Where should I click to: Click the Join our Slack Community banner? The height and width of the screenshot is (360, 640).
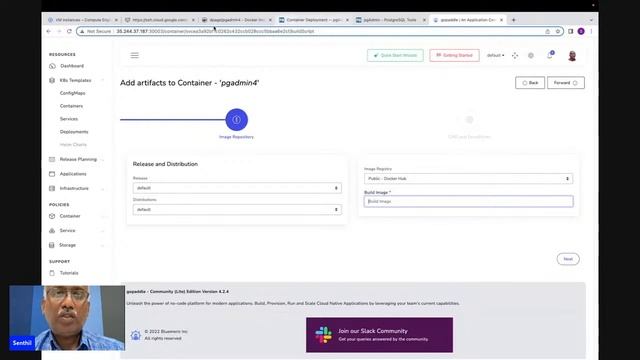tap(379, 335)
